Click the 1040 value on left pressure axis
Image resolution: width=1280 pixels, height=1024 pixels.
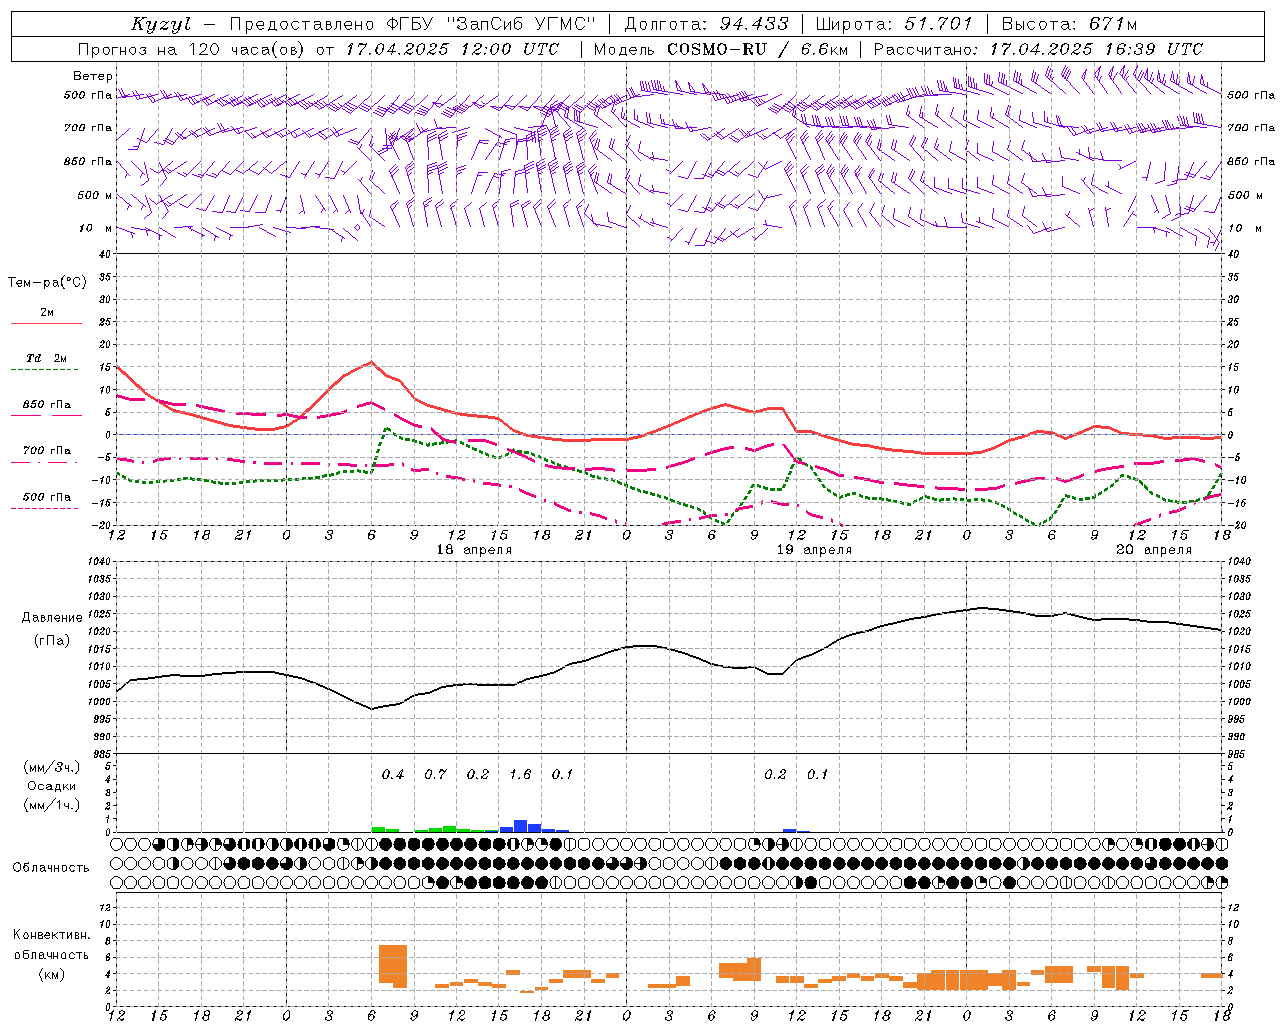pos(98,562)
